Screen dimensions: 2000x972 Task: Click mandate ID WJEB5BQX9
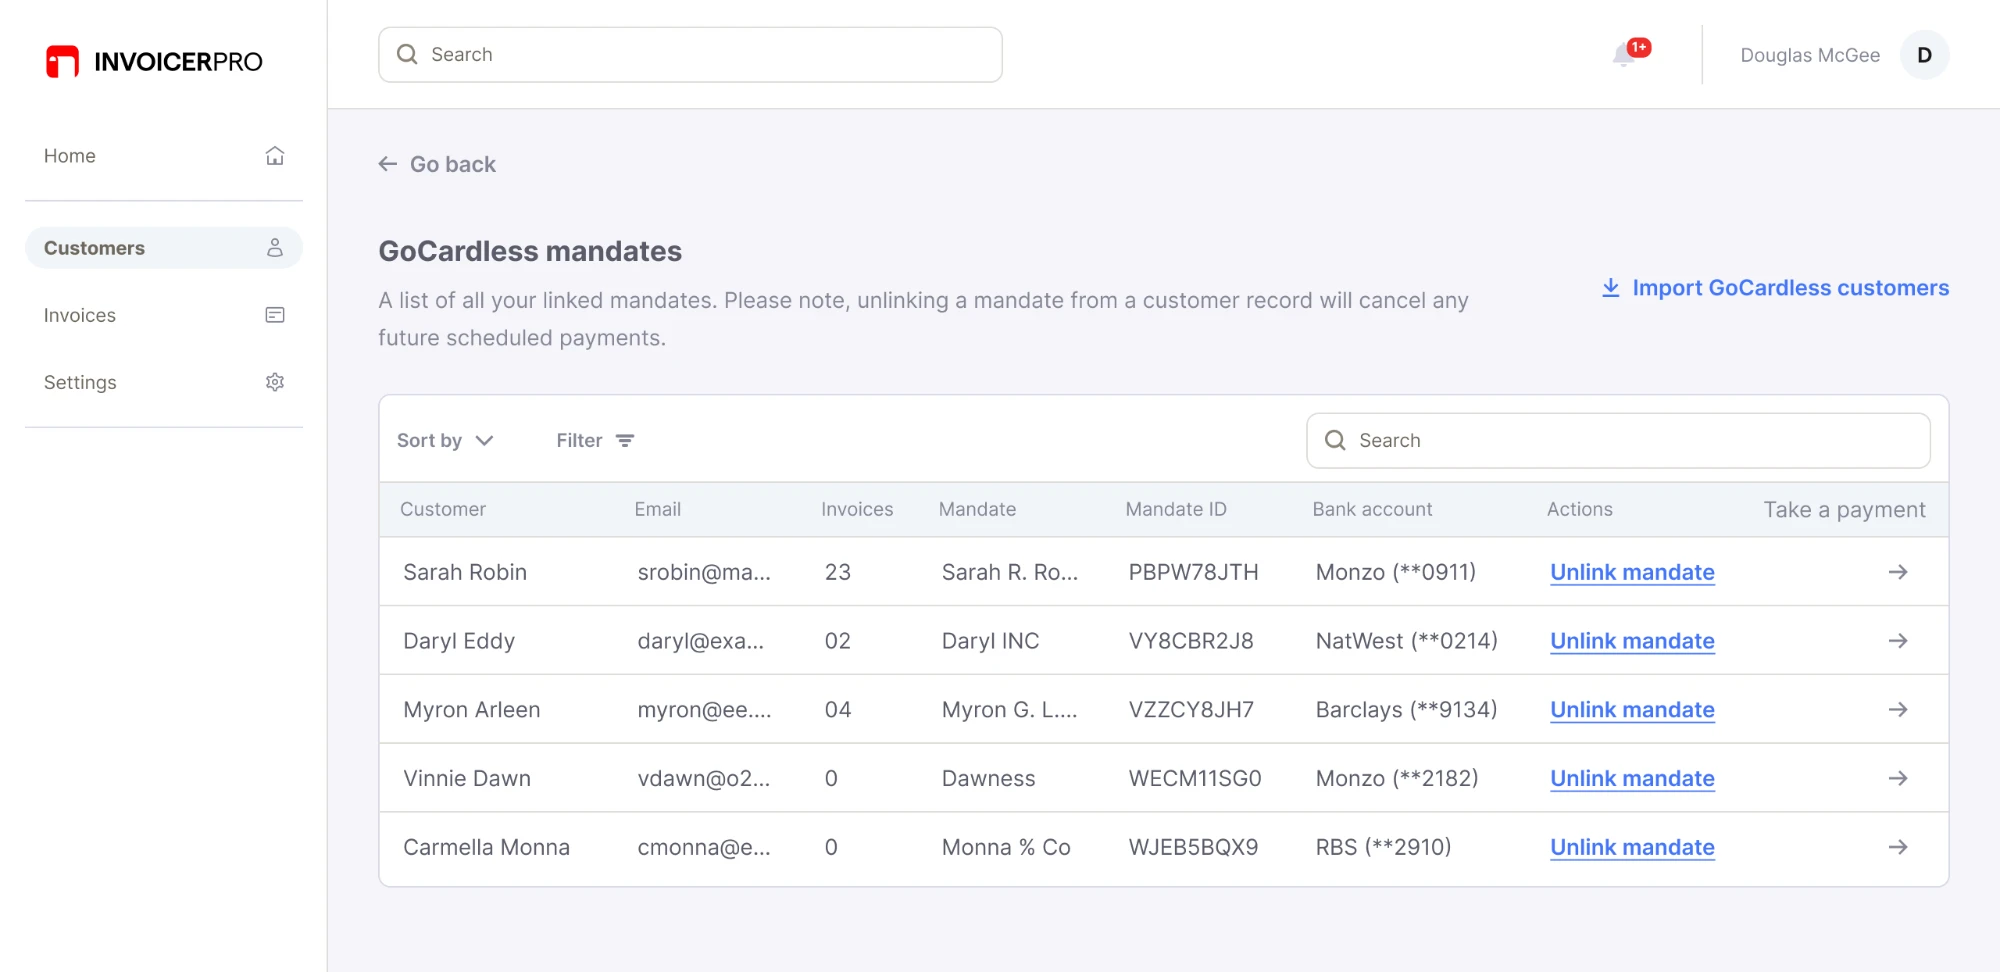pyautogui.click(x=1193, y=847)
